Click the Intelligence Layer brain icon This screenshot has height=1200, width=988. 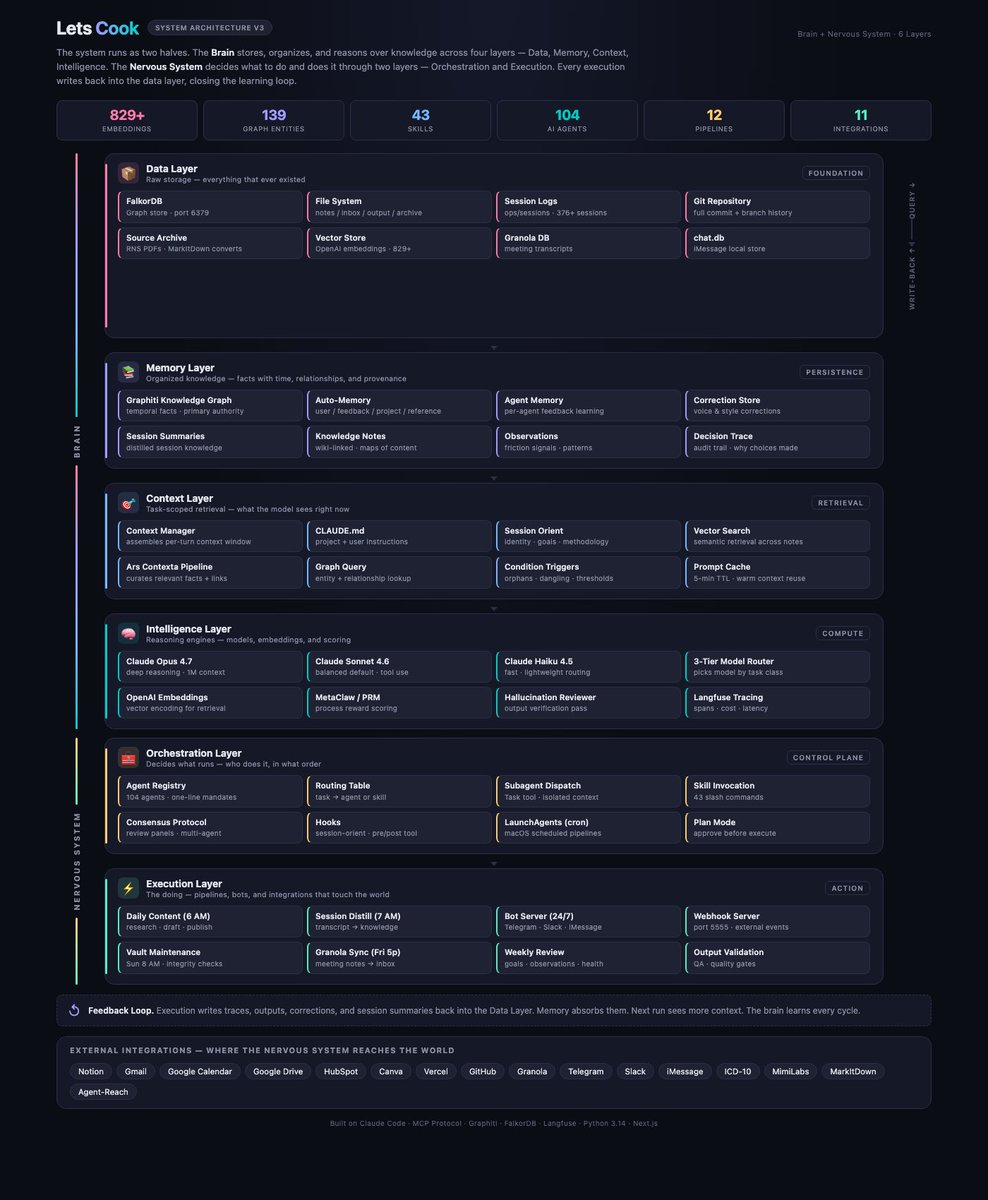pyautogui.click(x=128, y=633)
